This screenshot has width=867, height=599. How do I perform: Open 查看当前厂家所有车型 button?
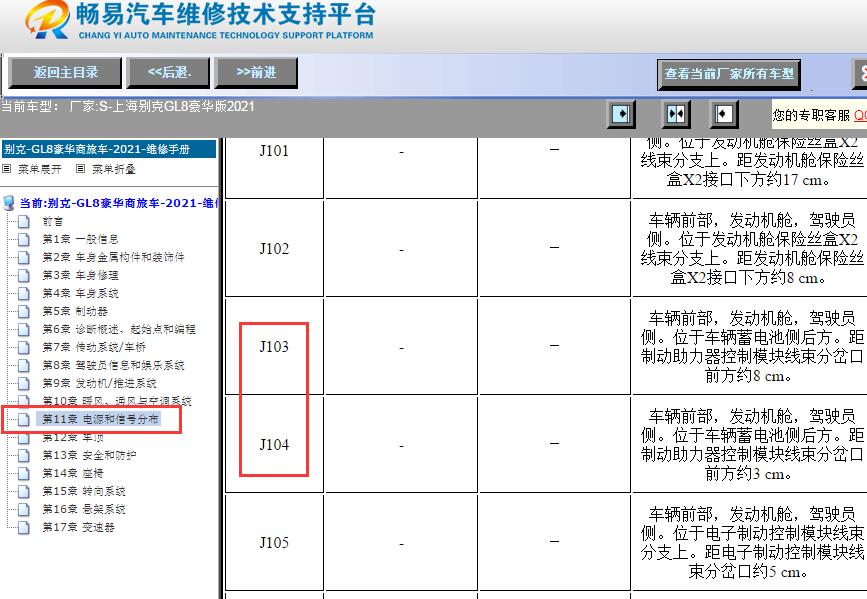pyautogui.click(x=729, y=74)
